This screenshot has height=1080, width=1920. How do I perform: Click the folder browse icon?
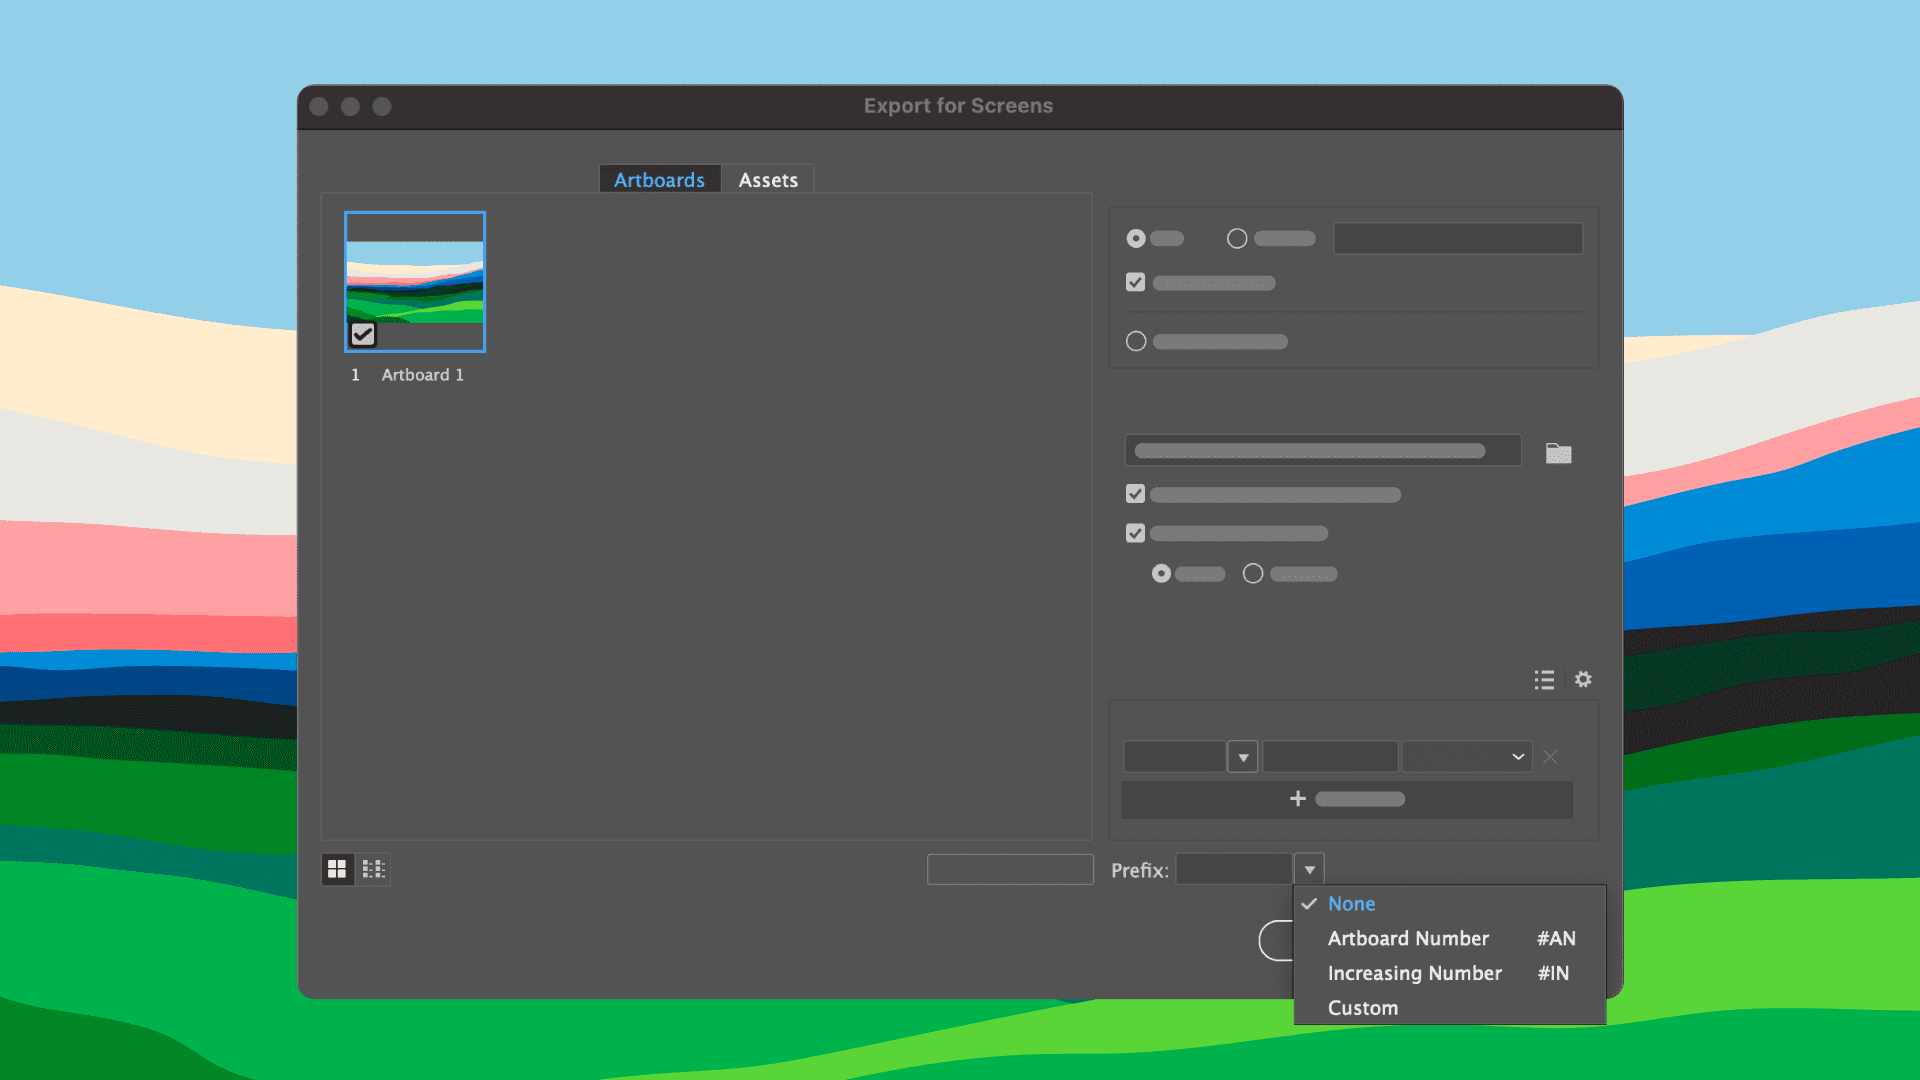coord(1558,453)
